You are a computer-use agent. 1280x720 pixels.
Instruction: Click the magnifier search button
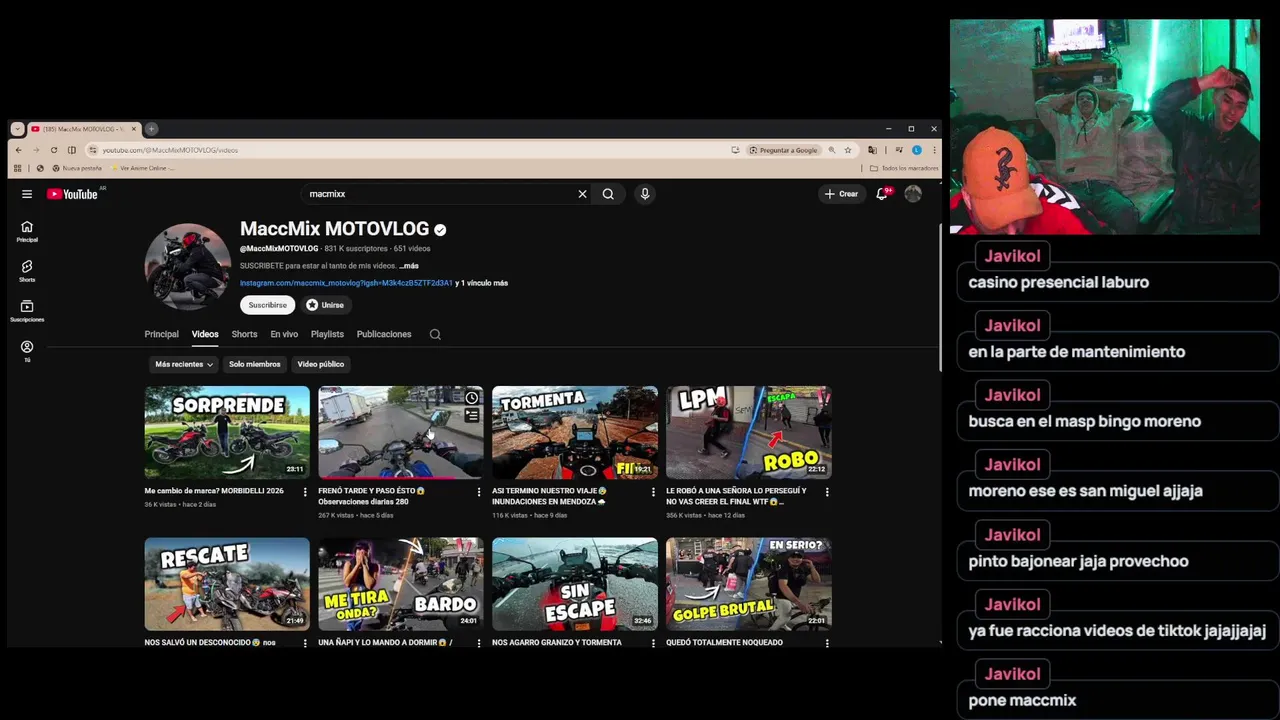point(608,194)
